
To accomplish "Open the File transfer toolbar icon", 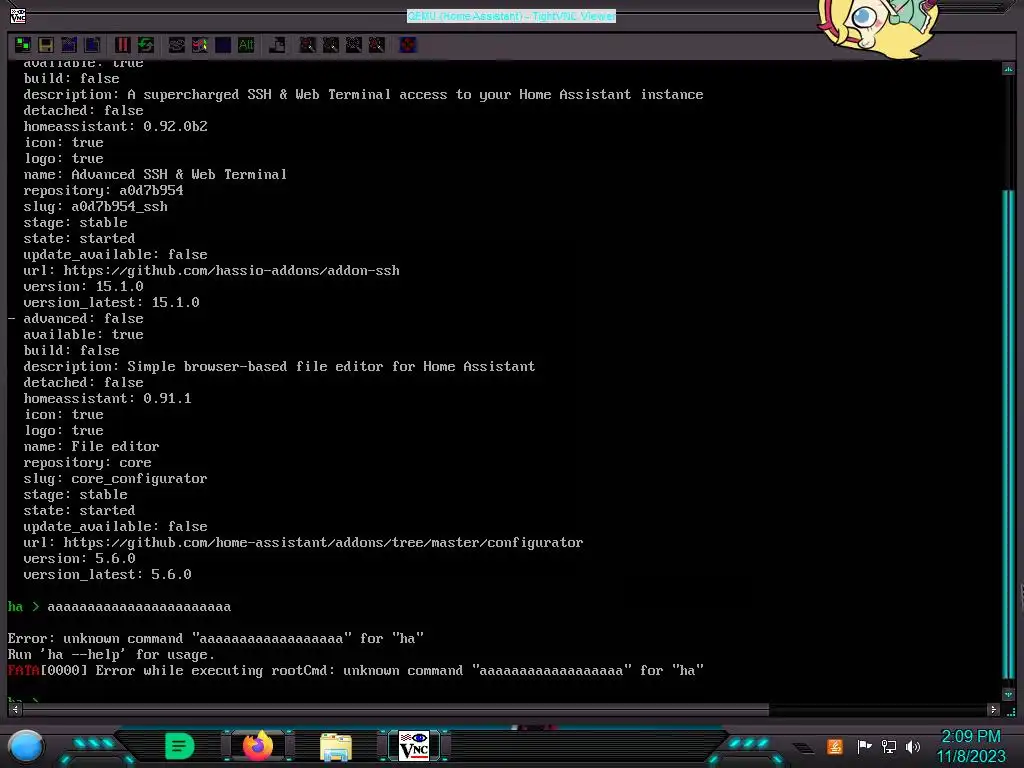I will coord(277,44).
